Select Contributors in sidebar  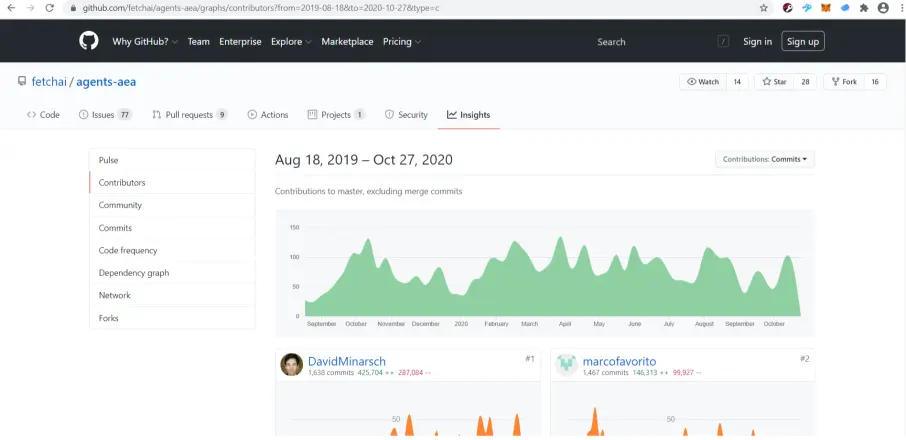pos(172,182)
